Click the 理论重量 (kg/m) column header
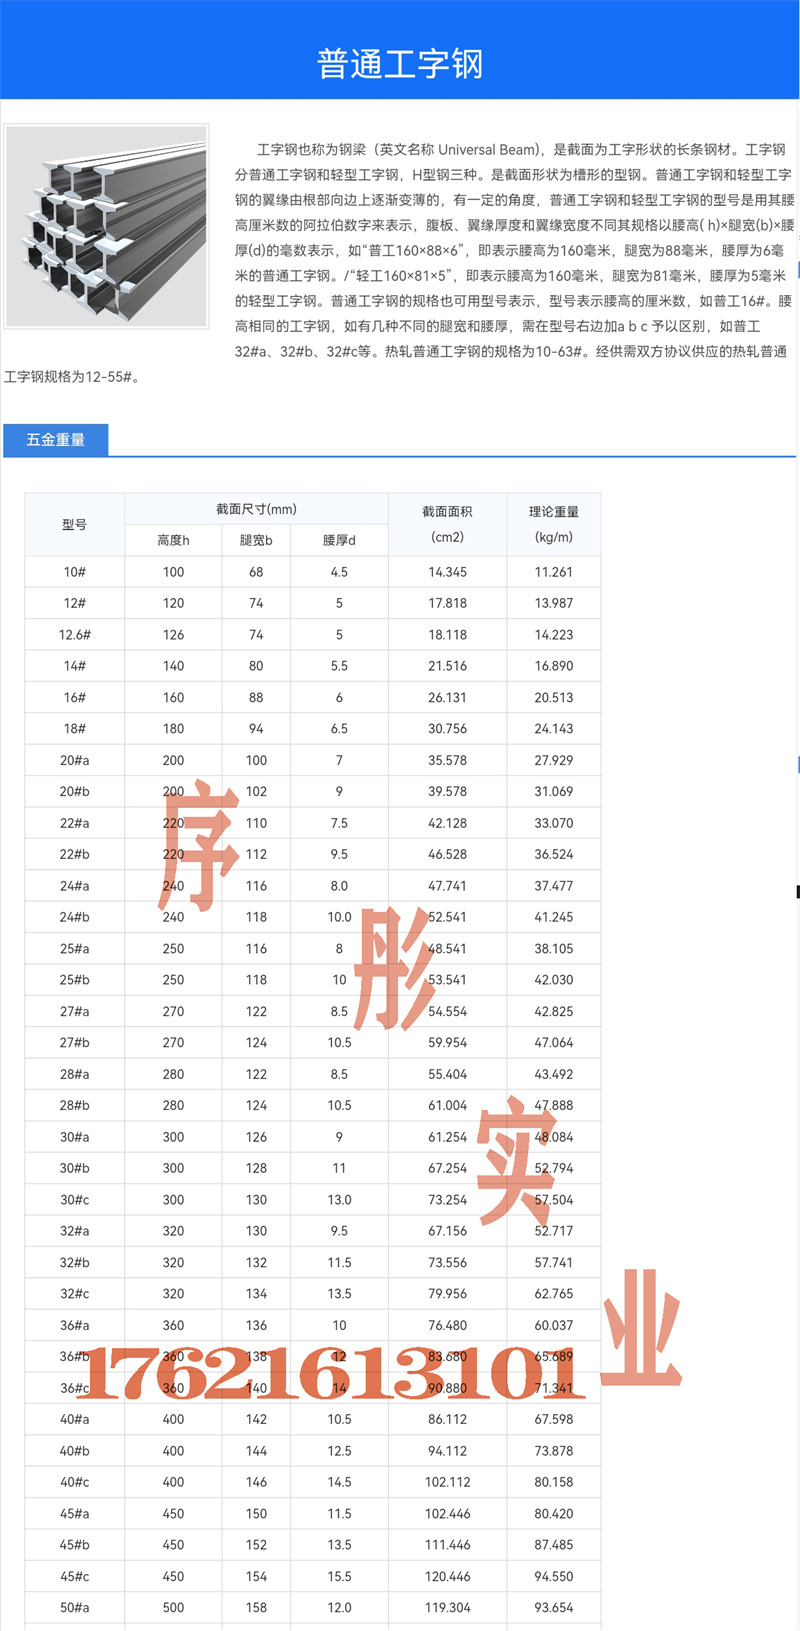Screen dimensions: 800x1631 pyautogui.click(x=554, y=524)
